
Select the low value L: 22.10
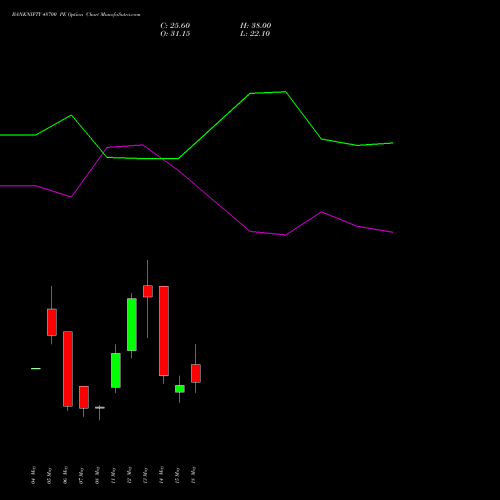[255, 34]
